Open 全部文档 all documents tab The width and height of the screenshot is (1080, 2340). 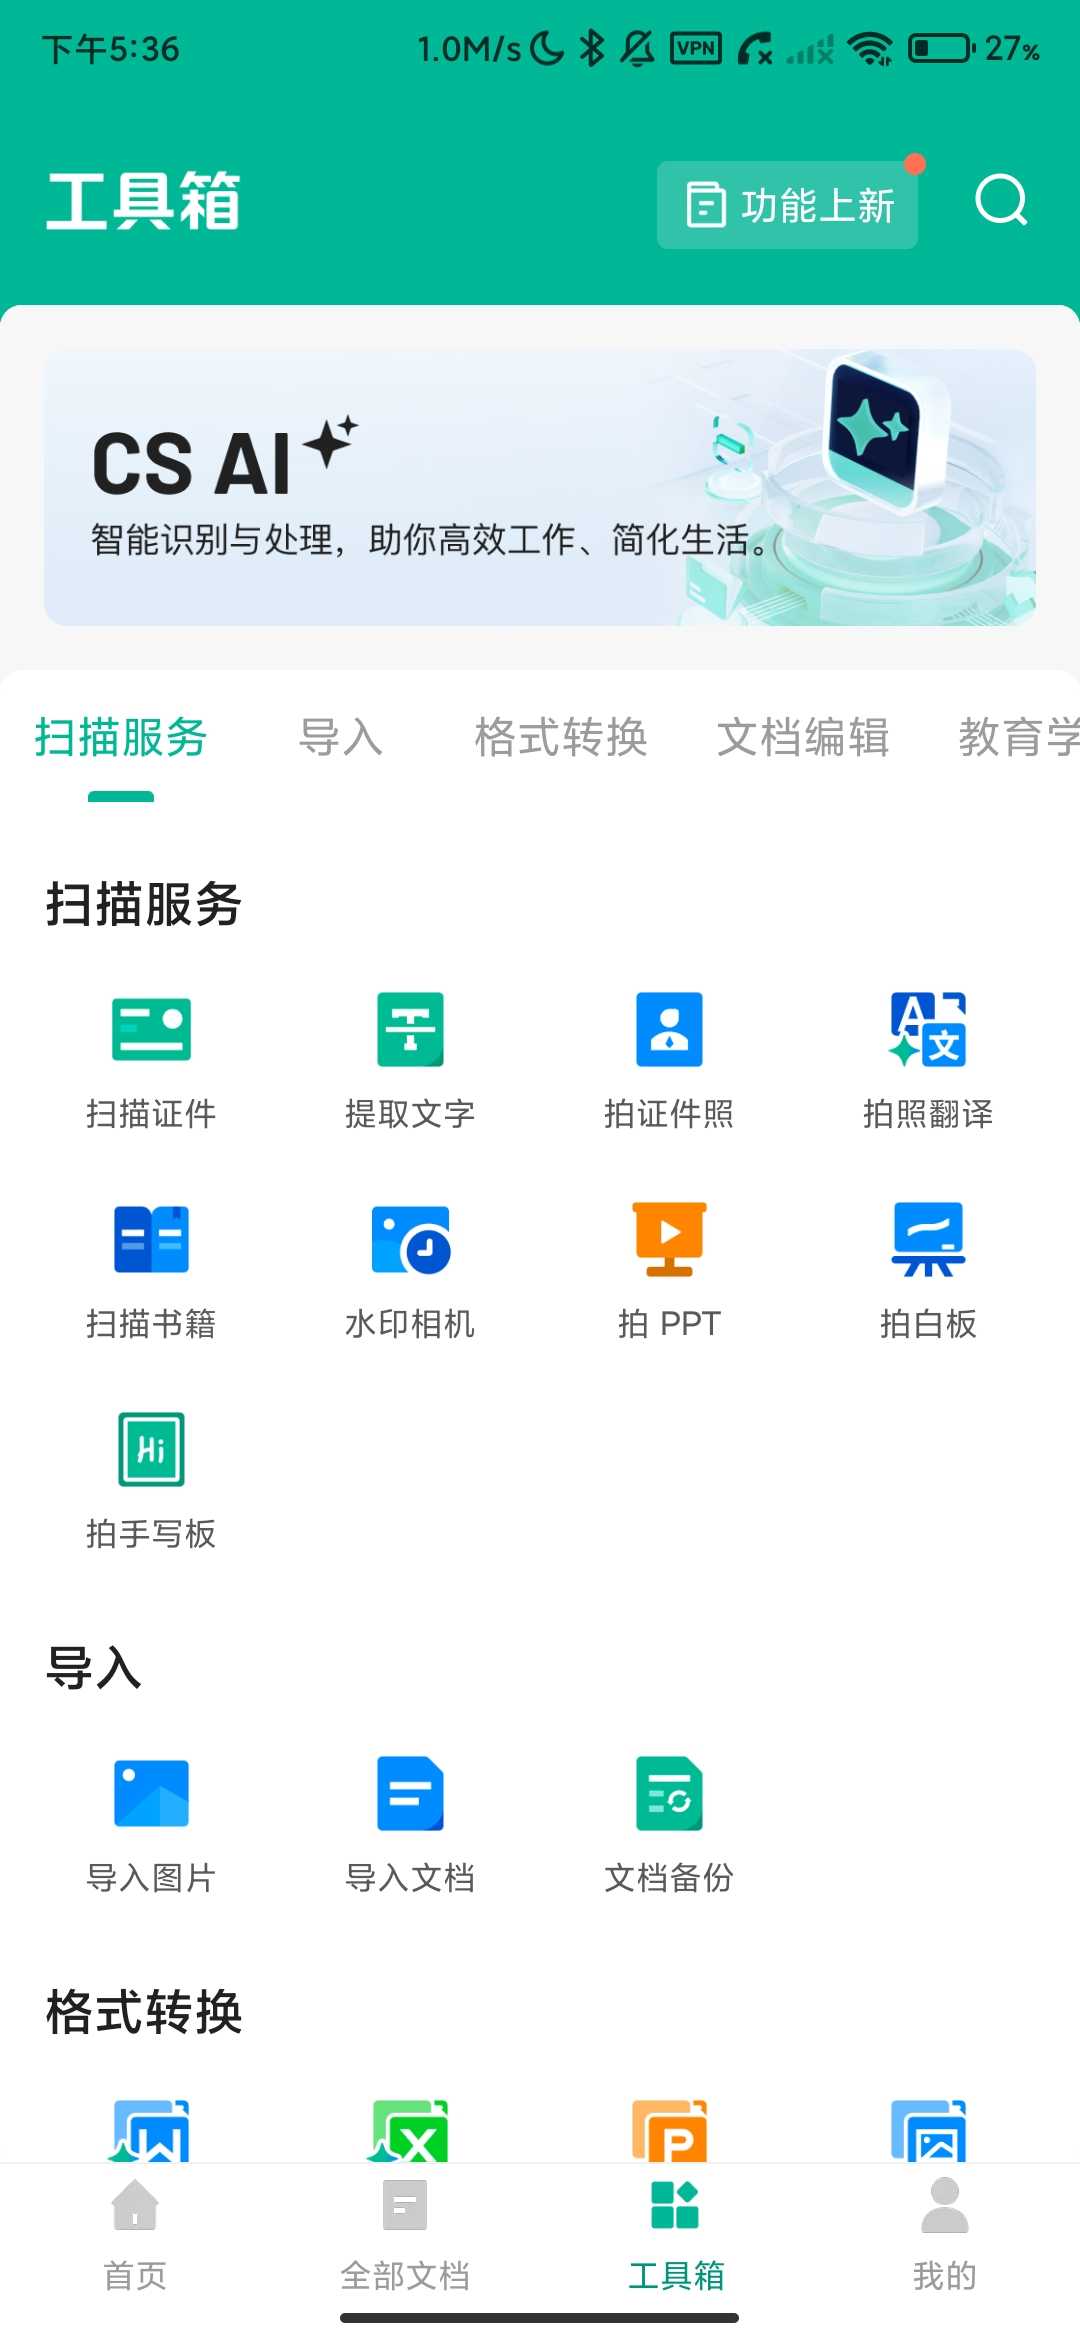(405, 2235)
